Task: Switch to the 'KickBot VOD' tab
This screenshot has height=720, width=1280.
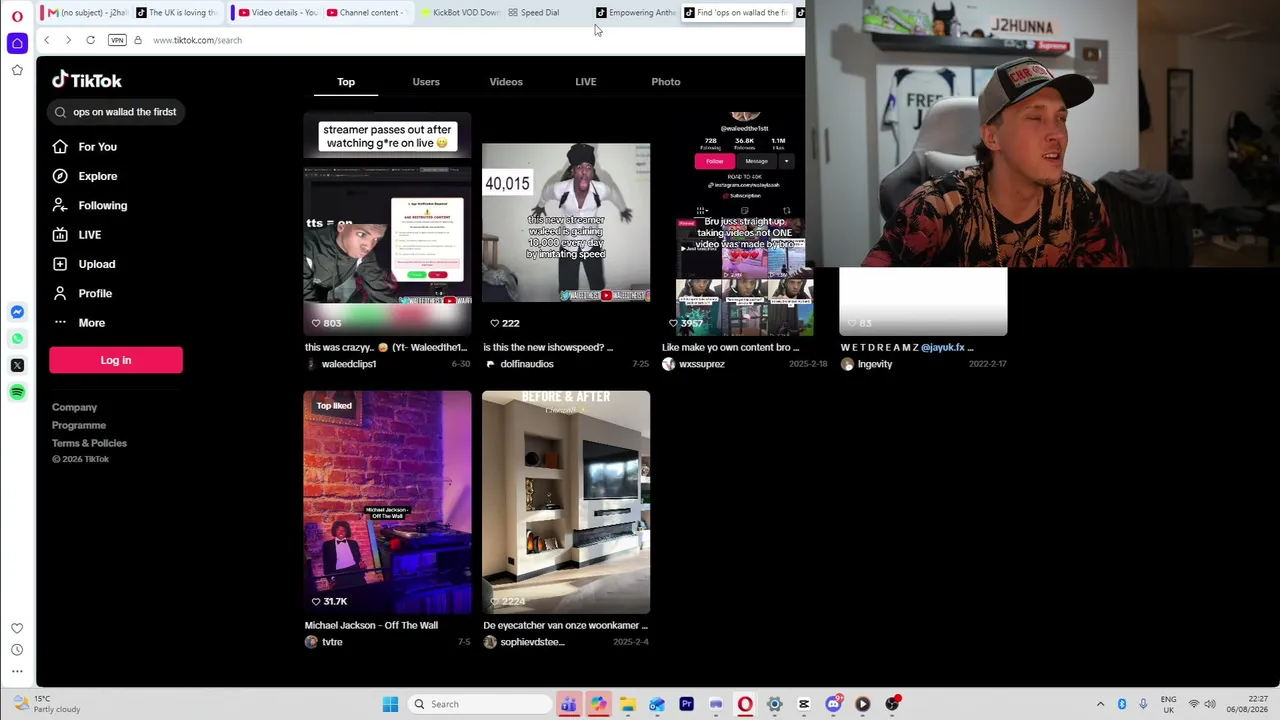Action: [460, 12]
